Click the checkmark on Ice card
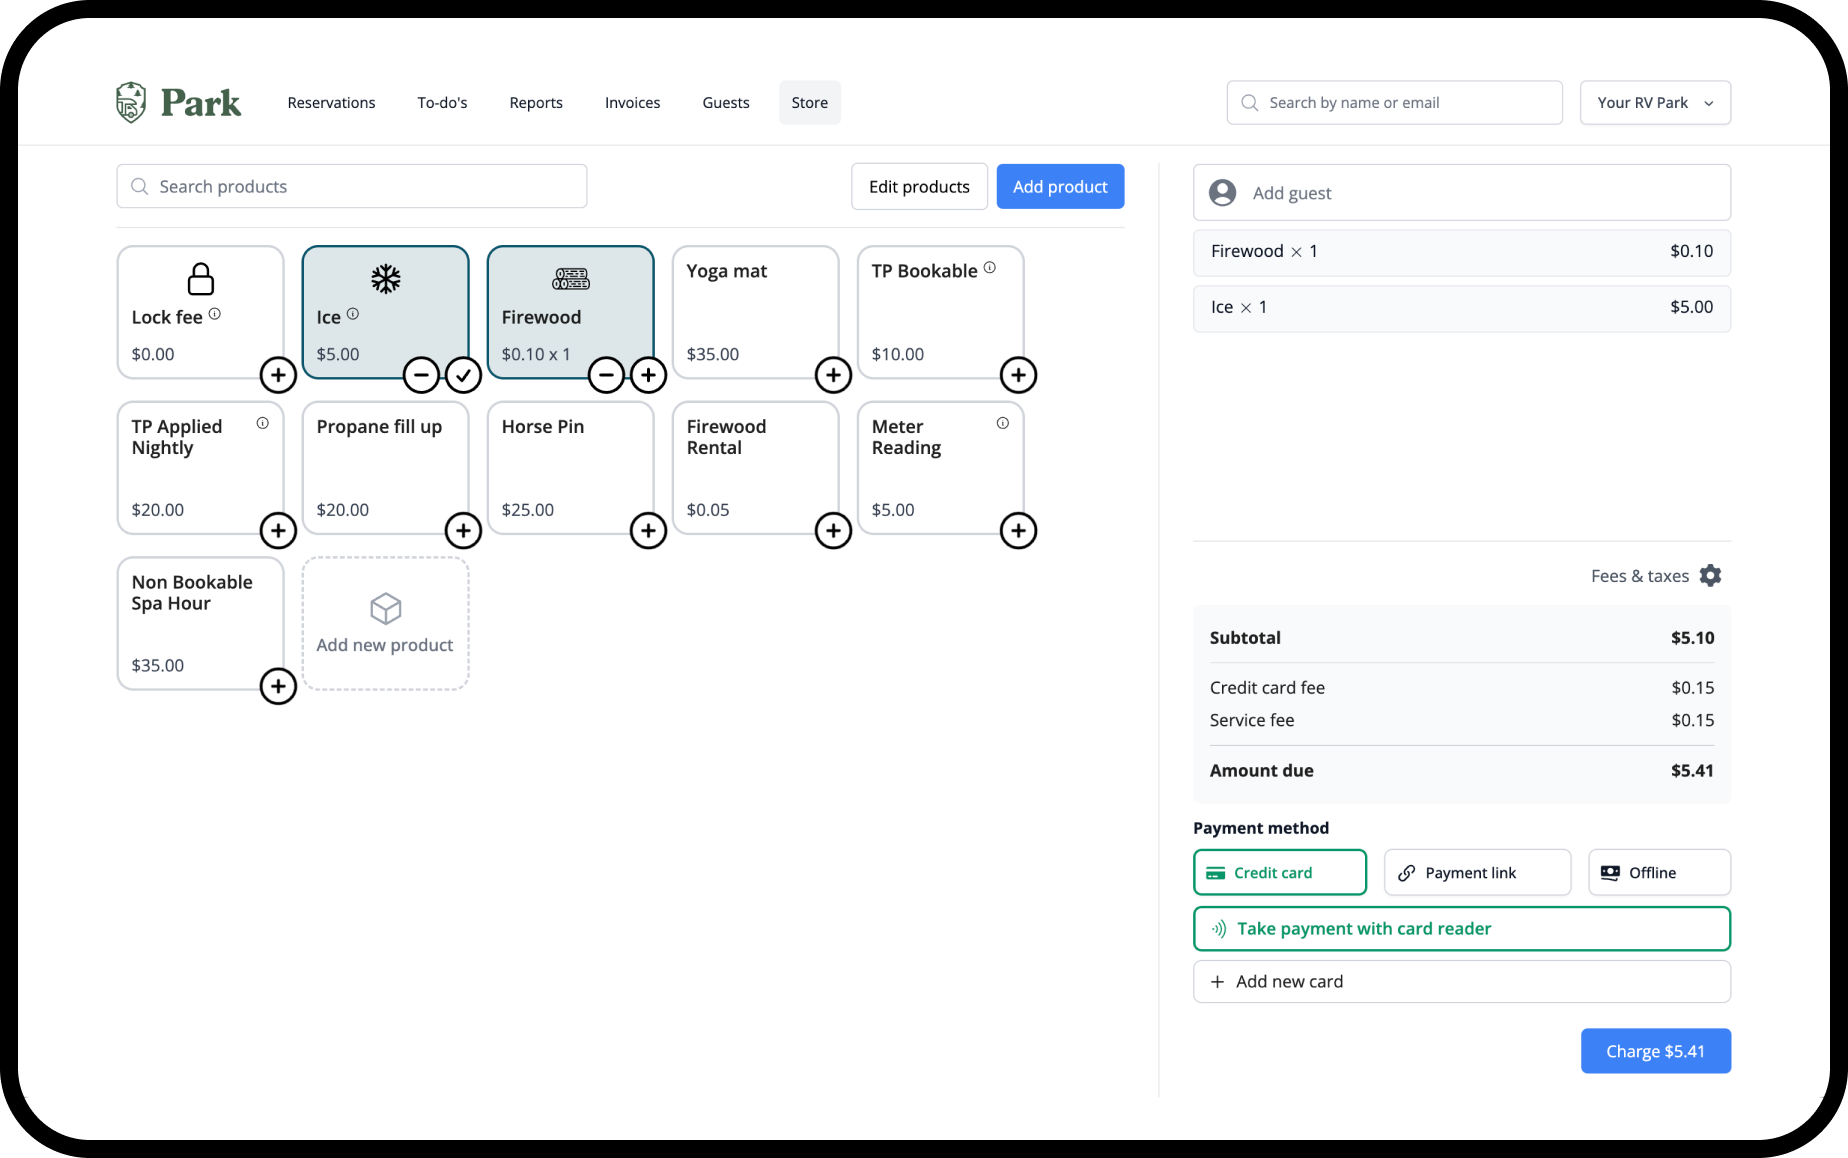The height and width of the screenshot is (1158, 1848). (x=463, y=375)
